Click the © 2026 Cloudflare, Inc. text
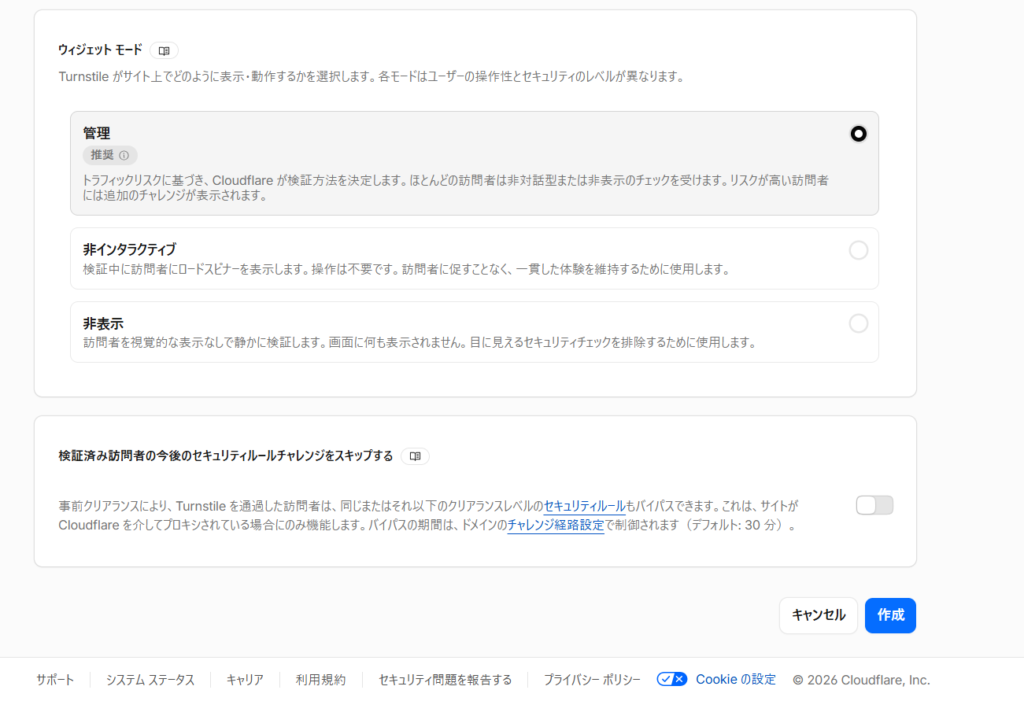Screen dimensions: 1024x701 pyautogui.click(x=861, y=680)
